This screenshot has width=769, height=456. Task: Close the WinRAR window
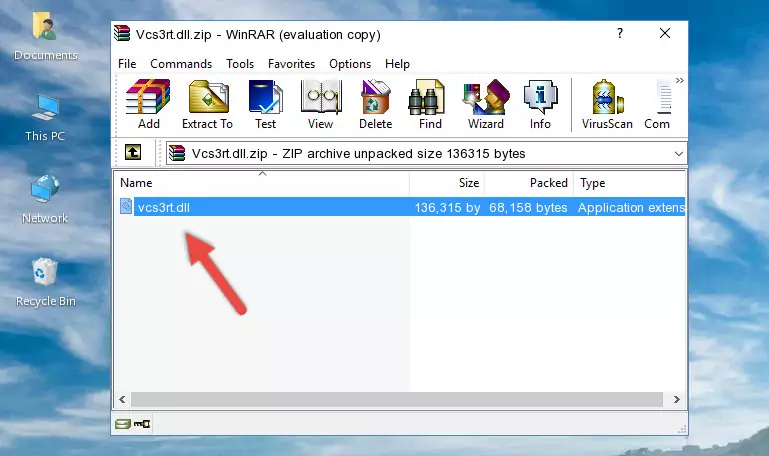pyautogui.click(x=665, y=33)
